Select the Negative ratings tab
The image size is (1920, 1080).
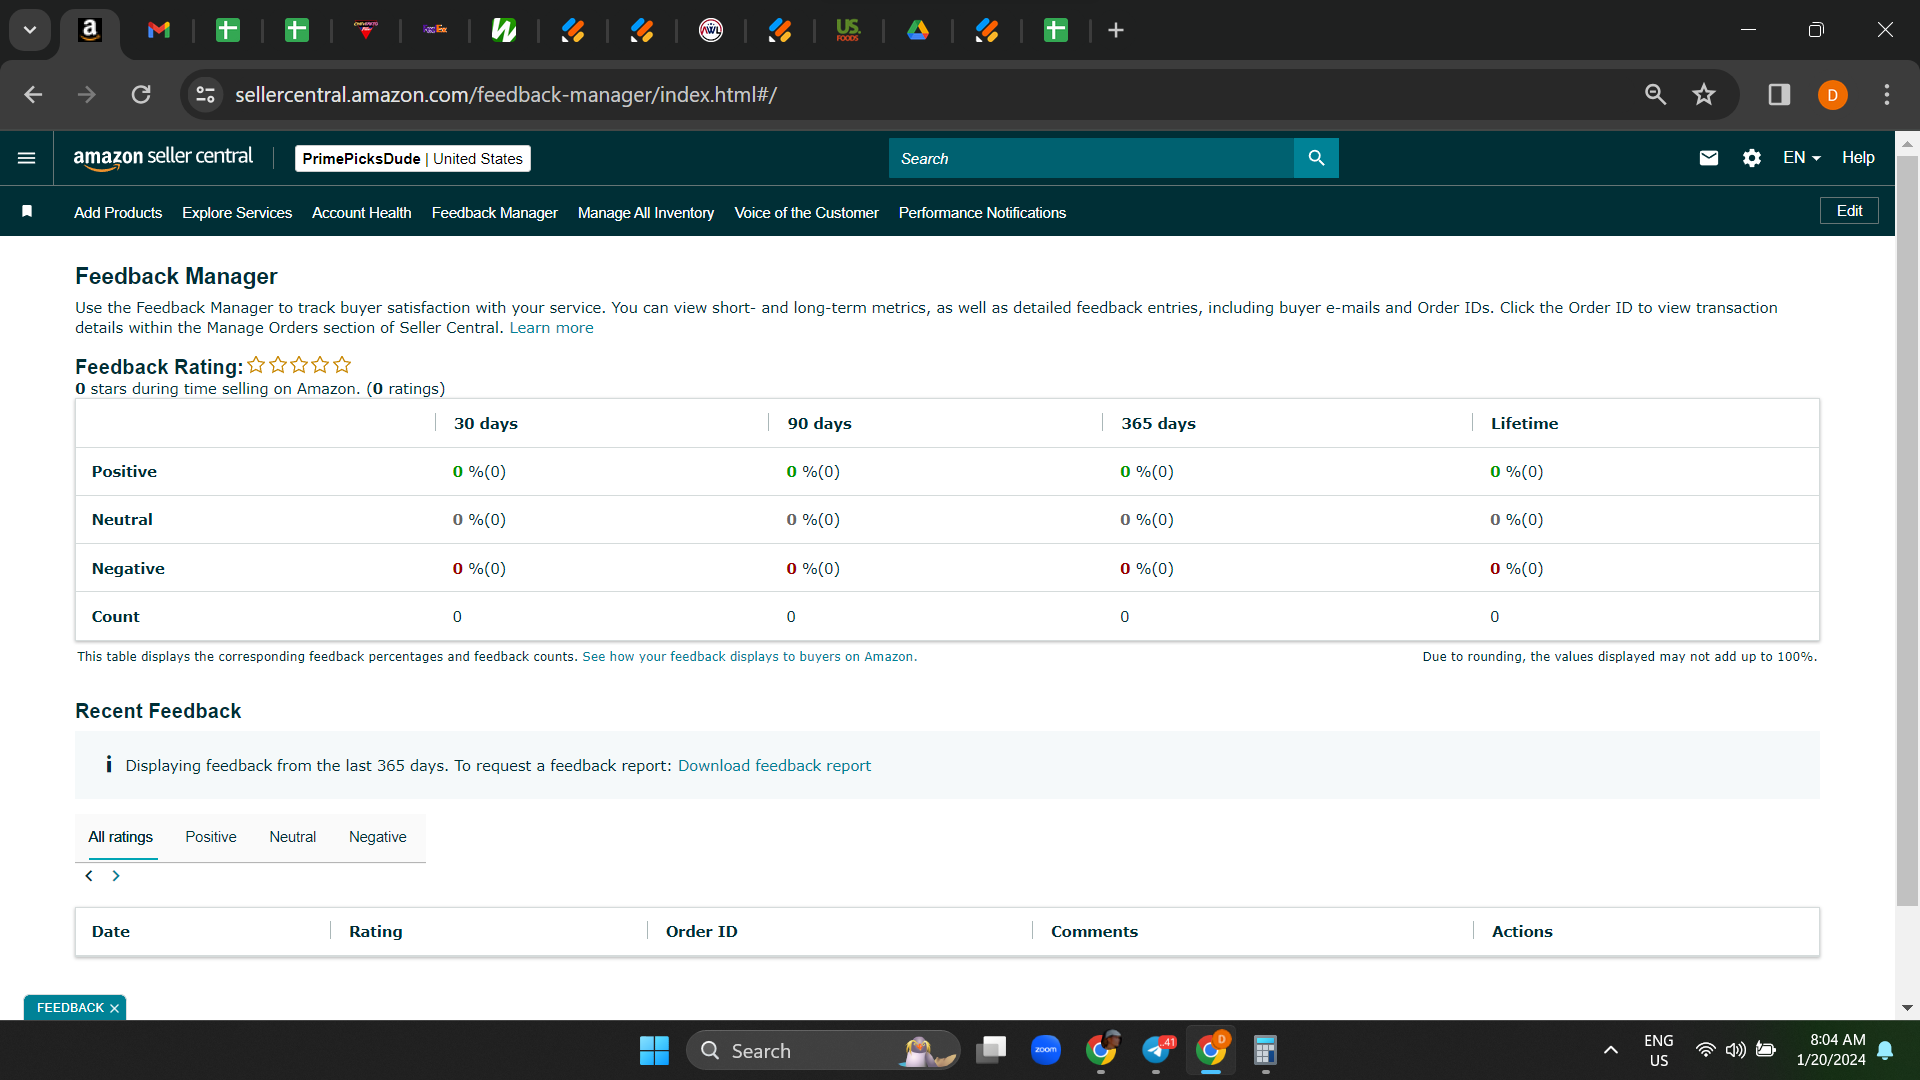pyautogui.click(x=378, y=837)
